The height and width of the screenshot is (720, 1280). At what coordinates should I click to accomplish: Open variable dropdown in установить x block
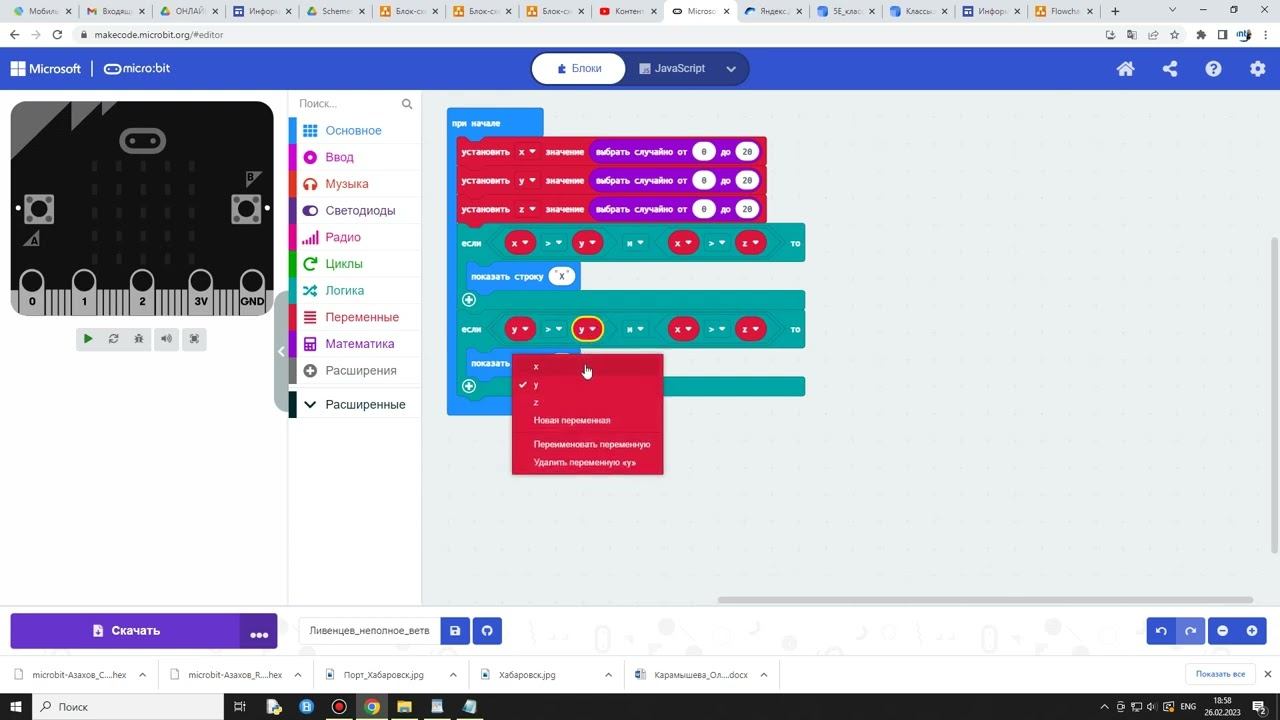527,152
